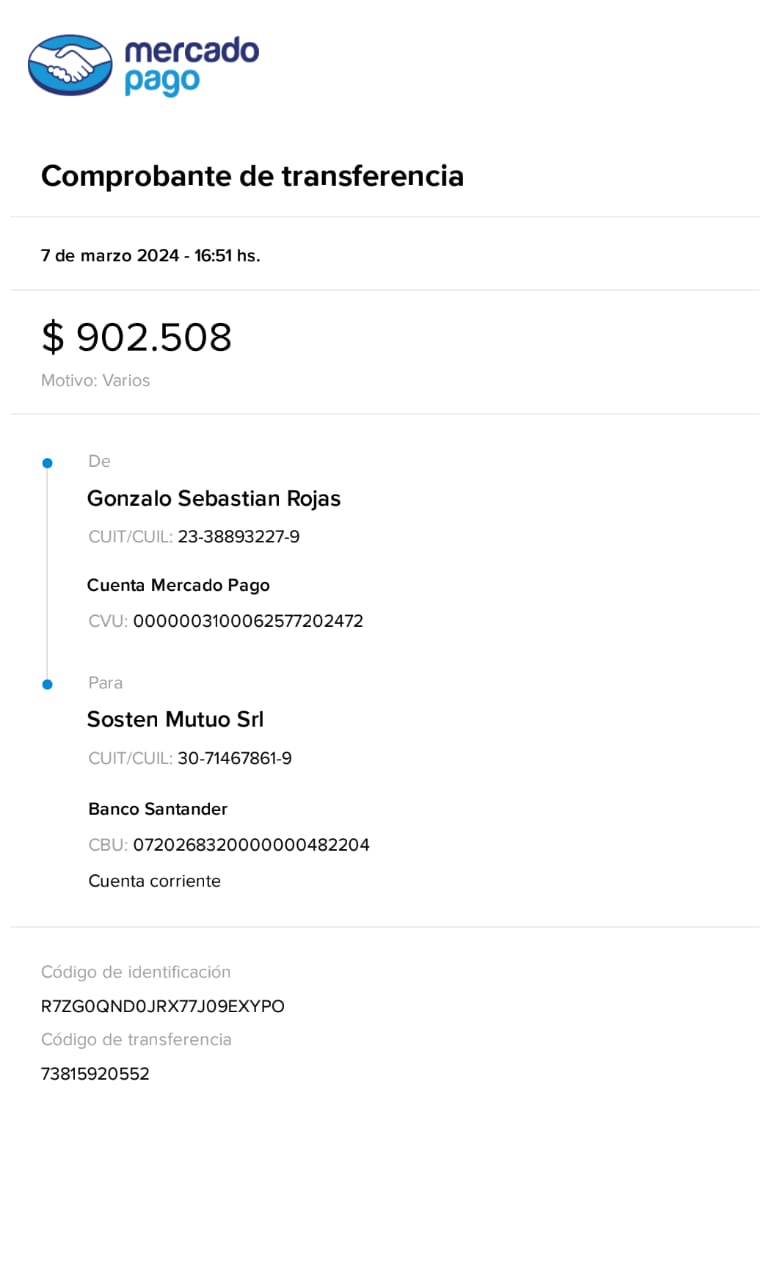Click the mercado pago wordmark text
Viewport: 769px width, 1280px height.
click(x=190, y=66)
